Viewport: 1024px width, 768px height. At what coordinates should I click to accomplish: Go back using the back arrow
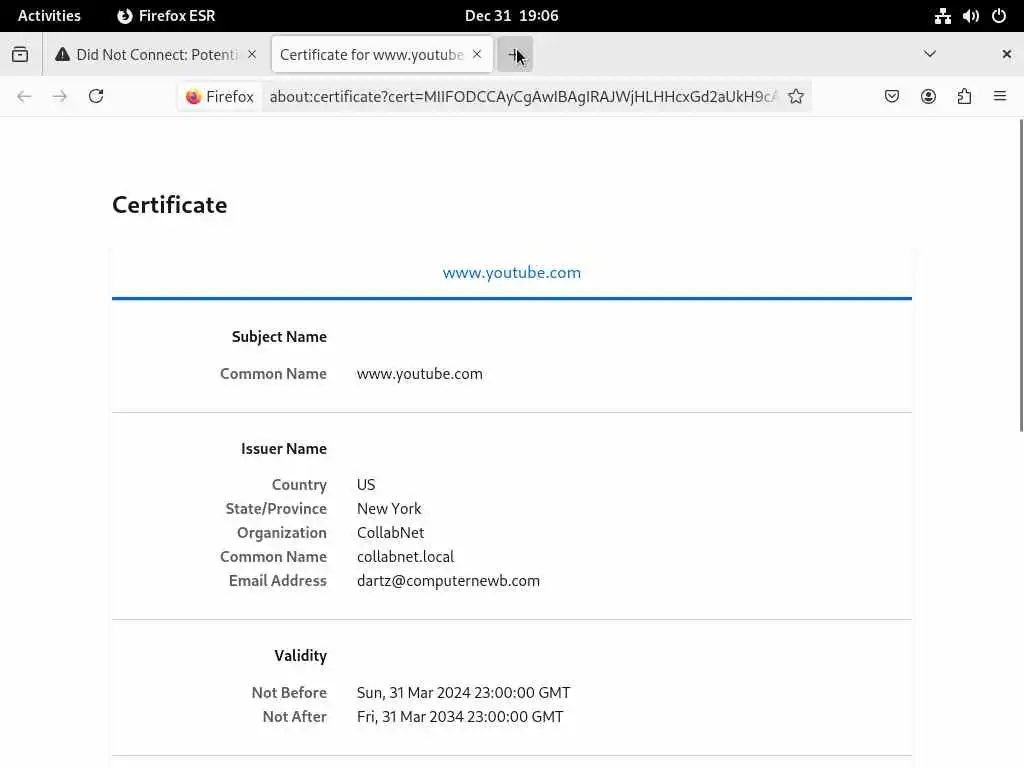click(24, 97)
